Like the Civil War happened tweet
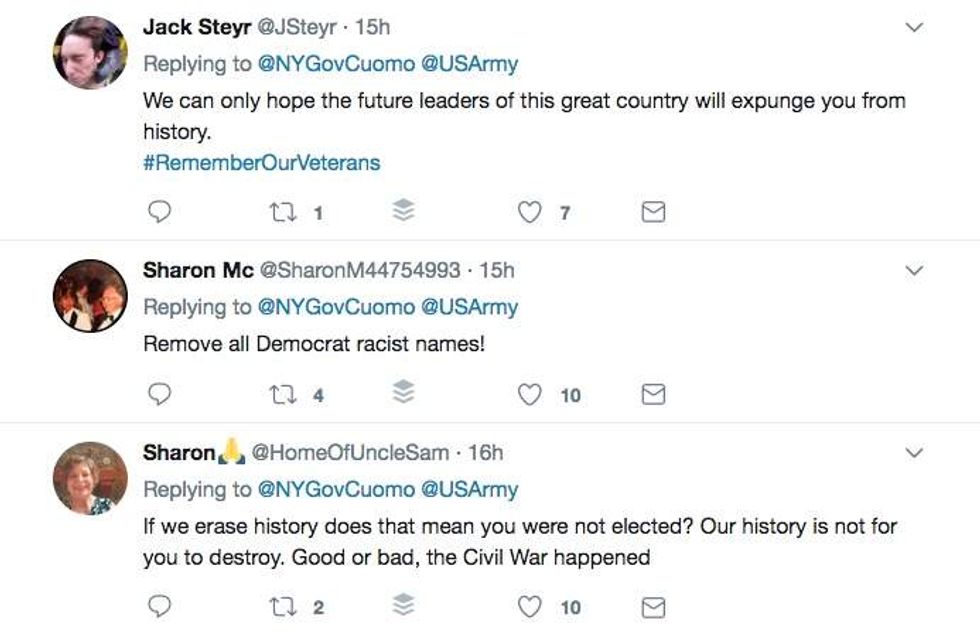 point(530,607)
